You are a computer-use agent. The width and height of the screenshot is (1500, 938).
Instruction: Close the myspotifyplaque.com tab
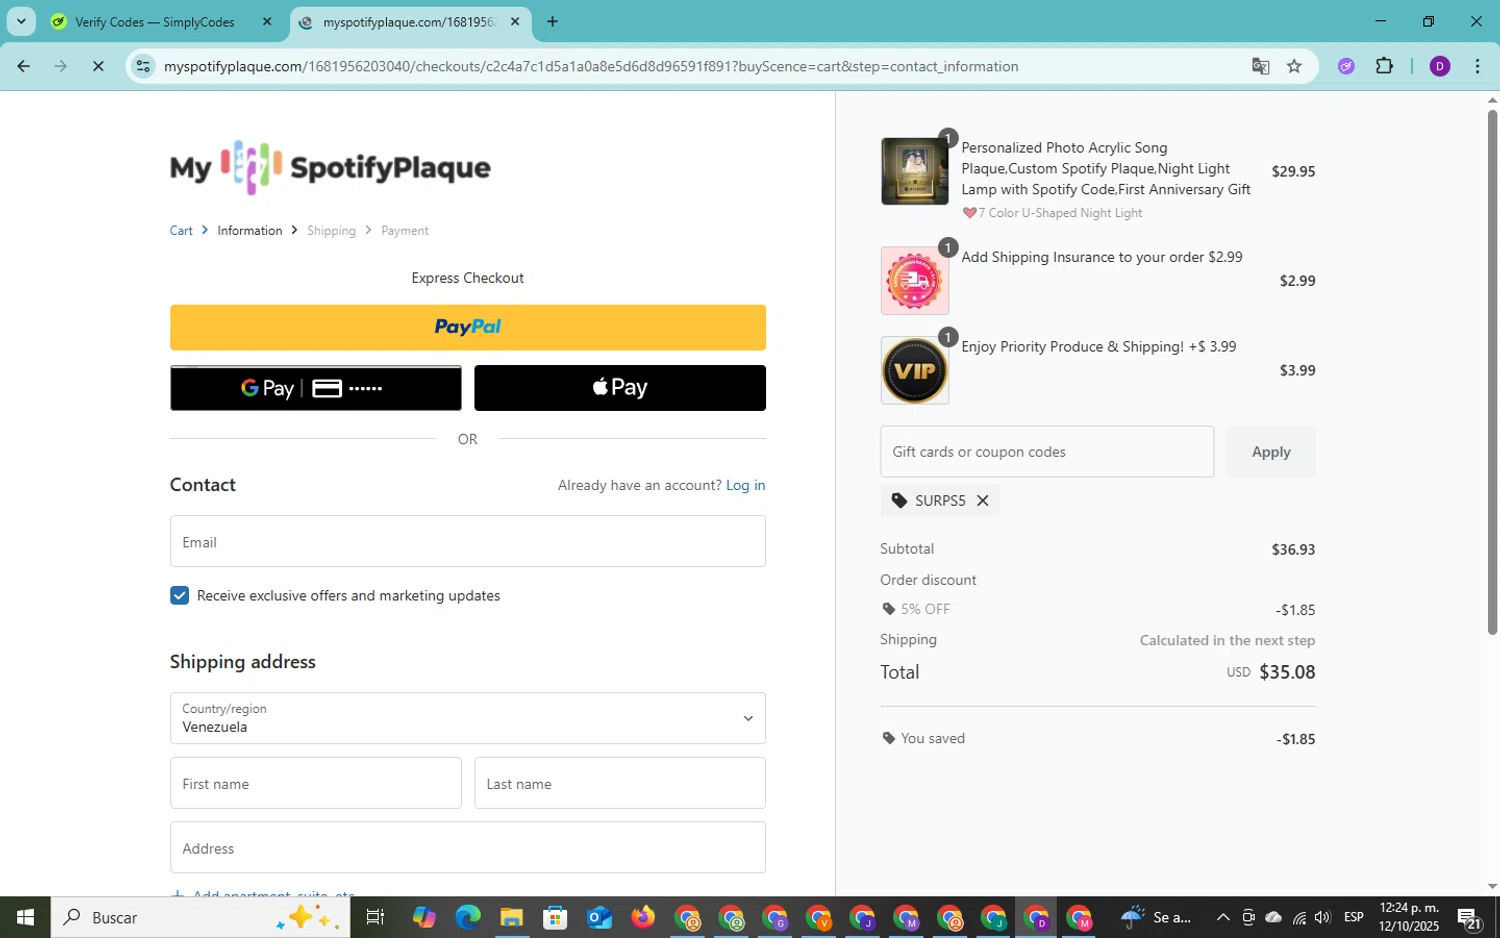coord(515,21)
